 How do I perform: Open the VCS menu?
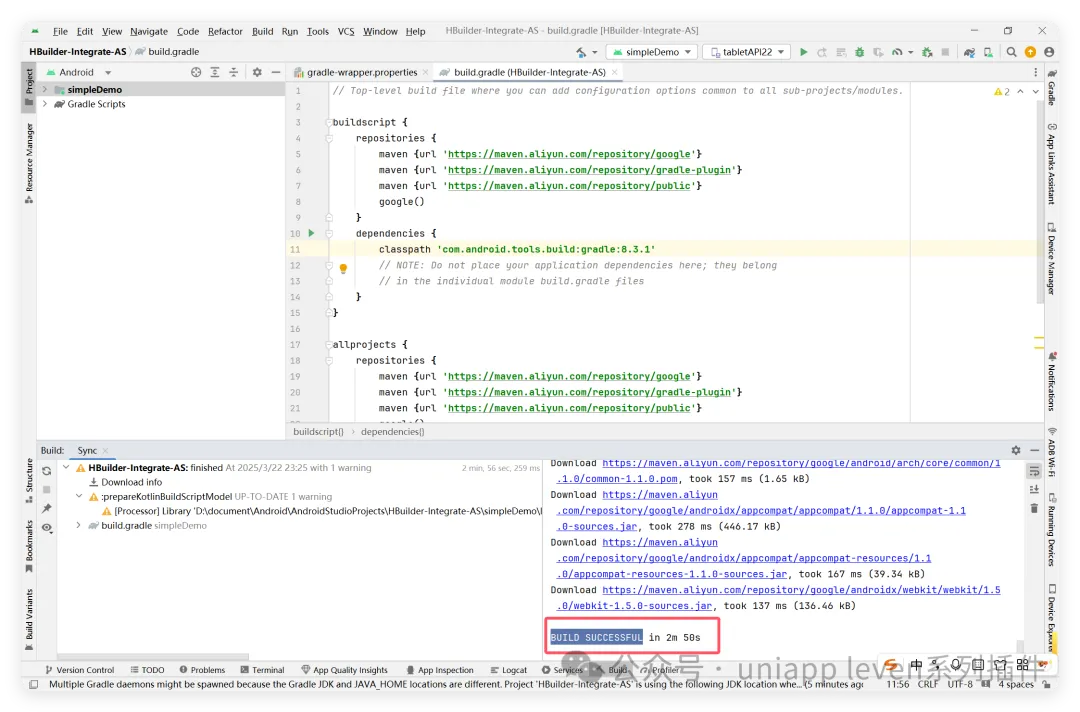tap(346, 31)
